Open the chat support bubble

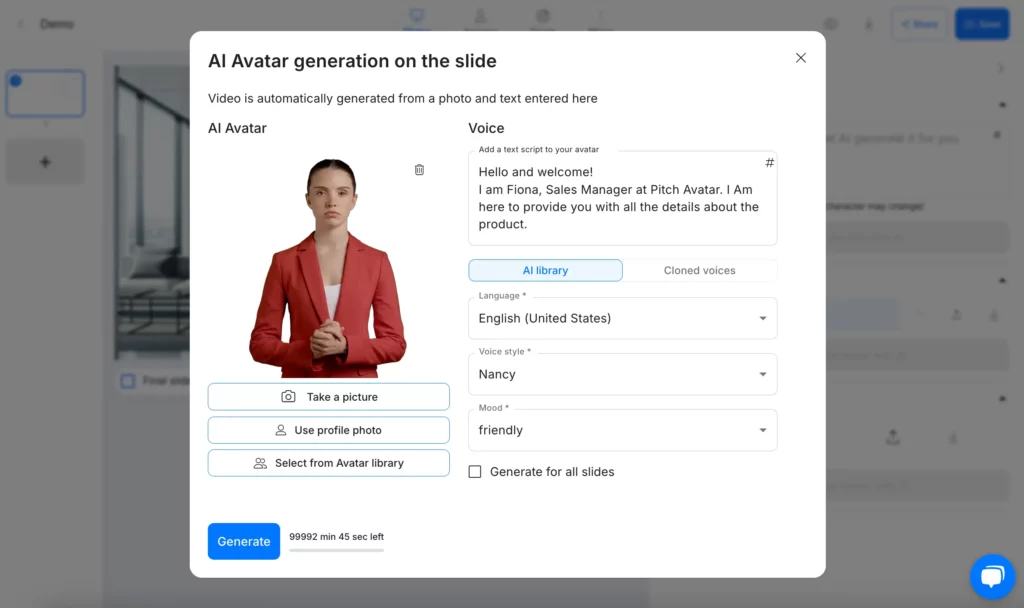pos(992,576)
